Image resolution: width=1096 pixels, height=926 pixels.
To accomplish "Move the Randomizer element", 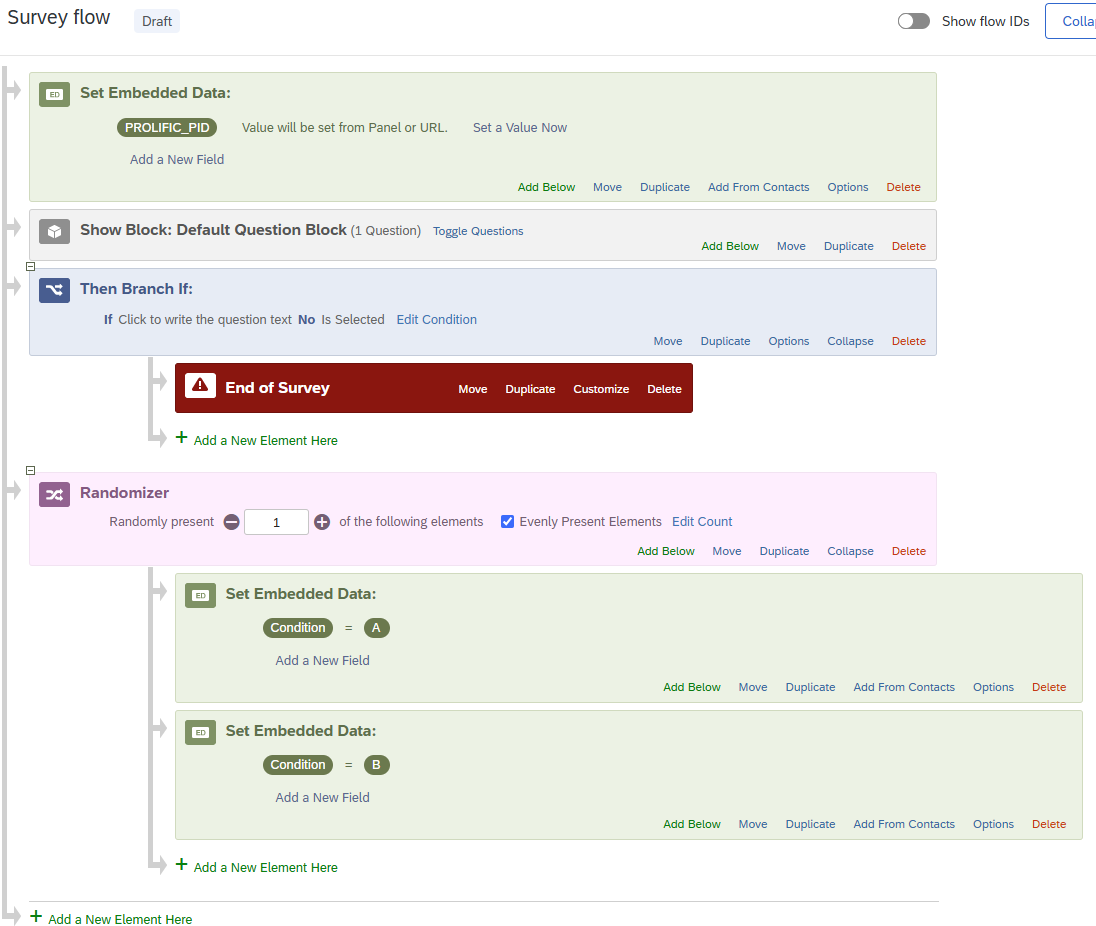I will [x=727, y=551].
